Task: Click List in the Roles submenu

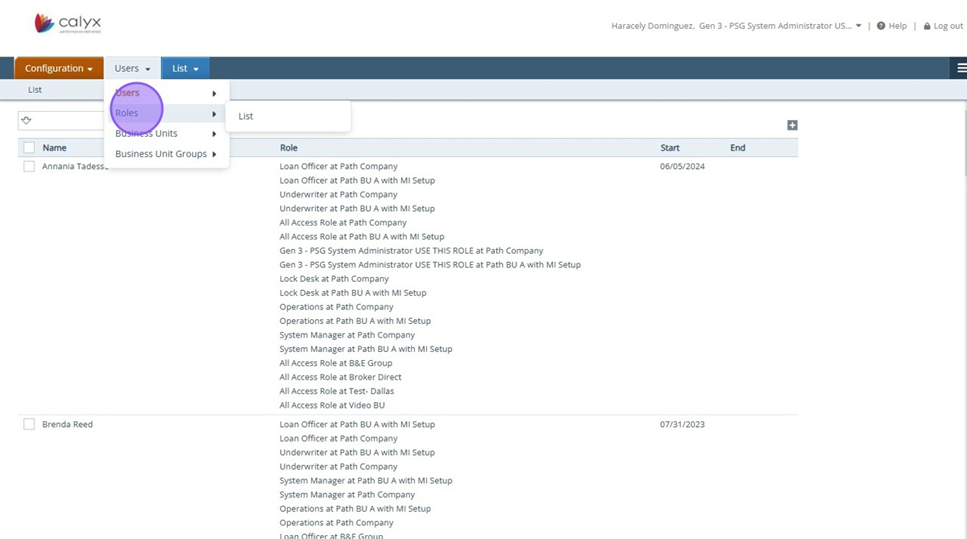Action: (246, 116)
